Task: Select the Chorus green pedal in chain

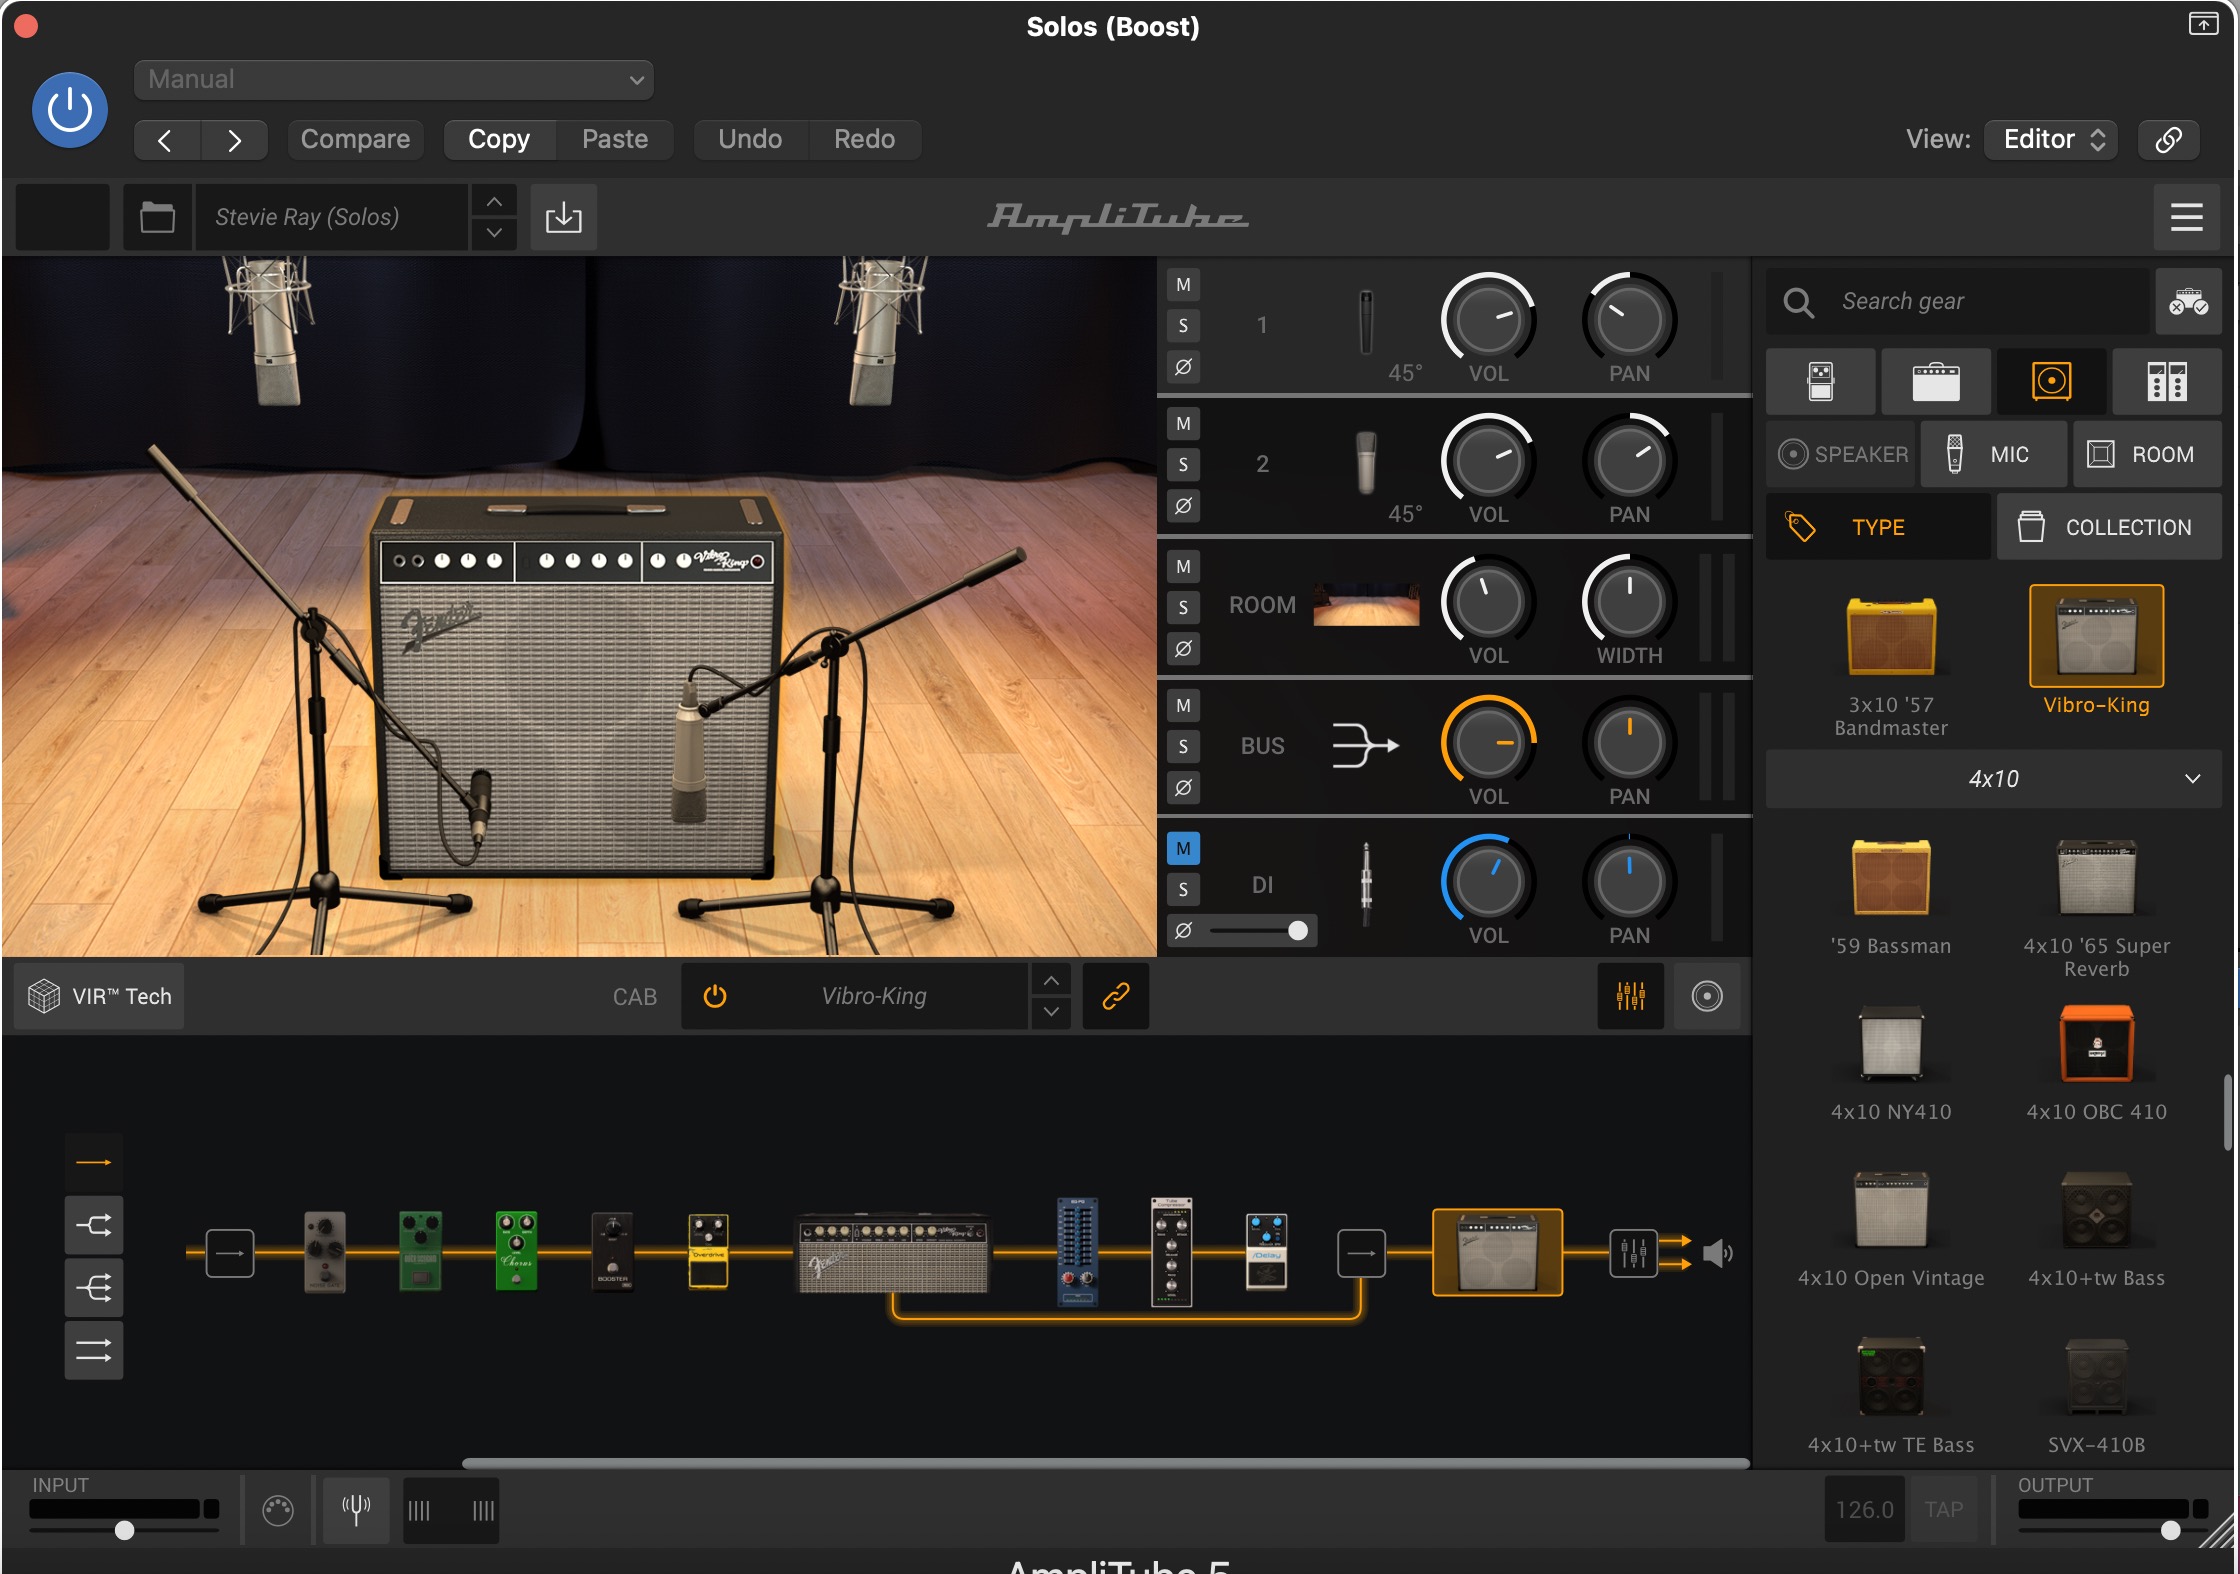Action: [x=517, y=1252]
